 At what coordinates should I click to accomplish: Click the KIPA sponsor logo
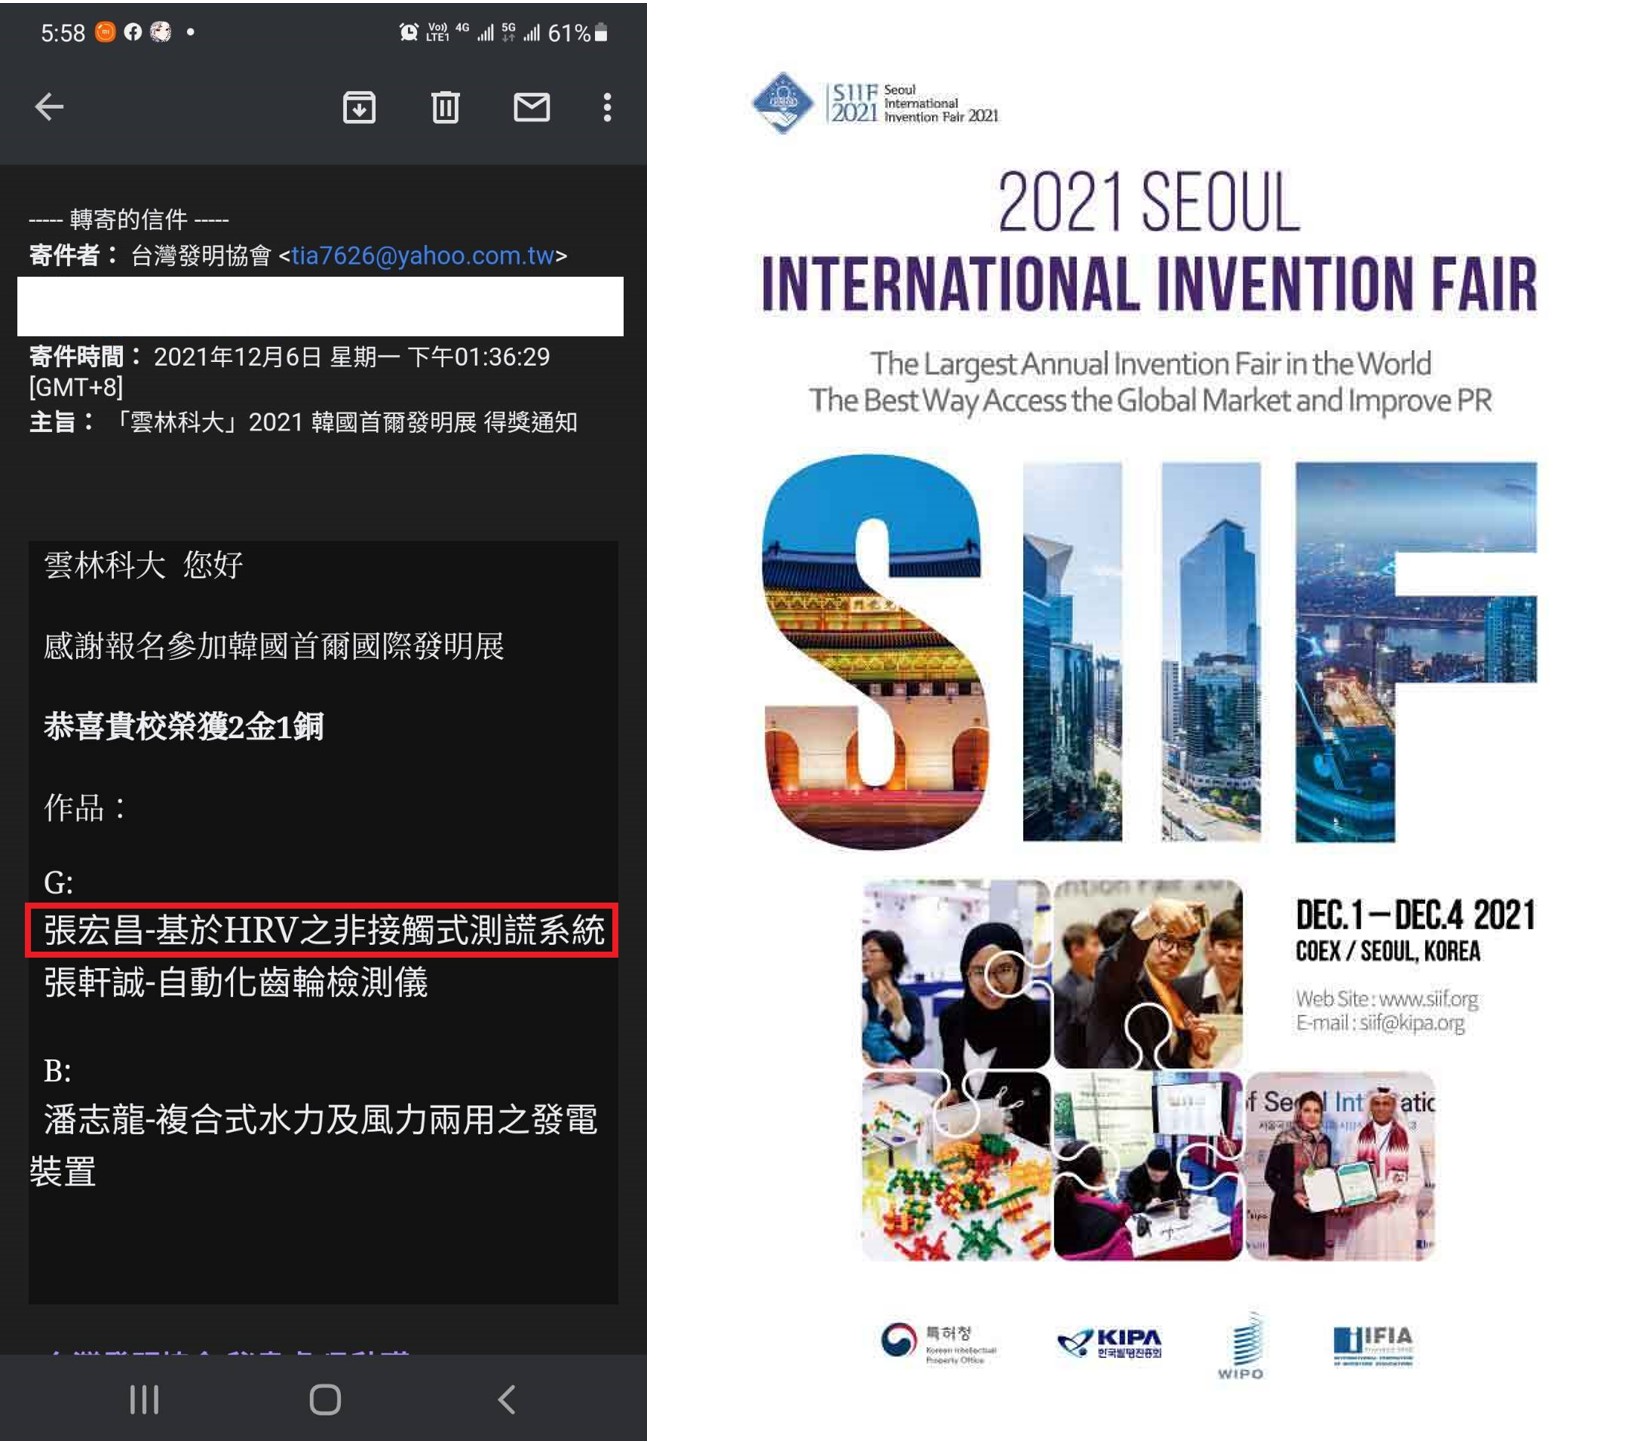[x=1110, y=1343]
